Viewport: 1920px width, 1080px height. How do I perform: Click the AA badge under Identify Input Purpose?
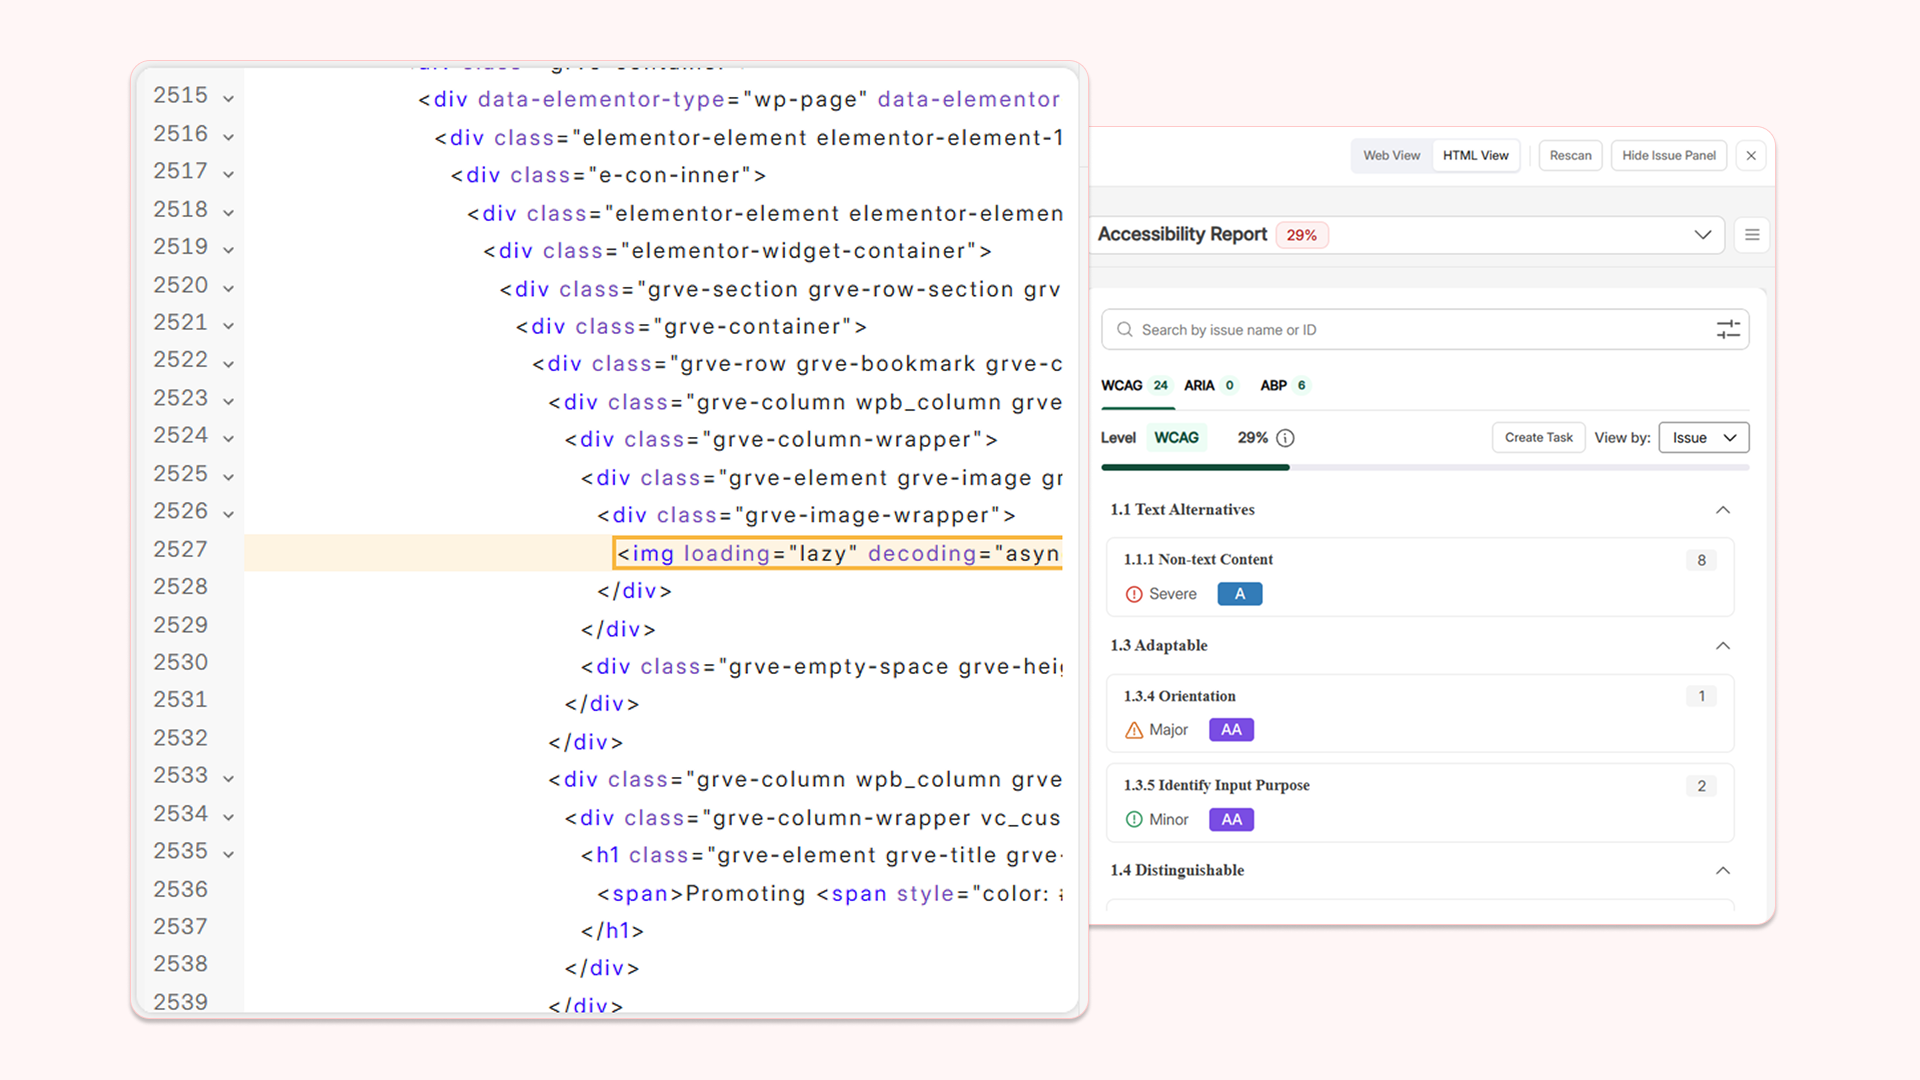tap(1232, 820)
